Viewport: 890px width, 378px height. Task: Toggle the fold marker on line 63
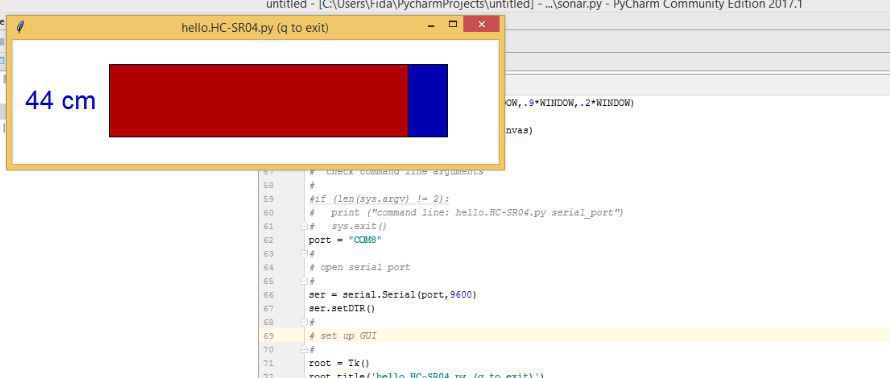[x=304, y=254]
